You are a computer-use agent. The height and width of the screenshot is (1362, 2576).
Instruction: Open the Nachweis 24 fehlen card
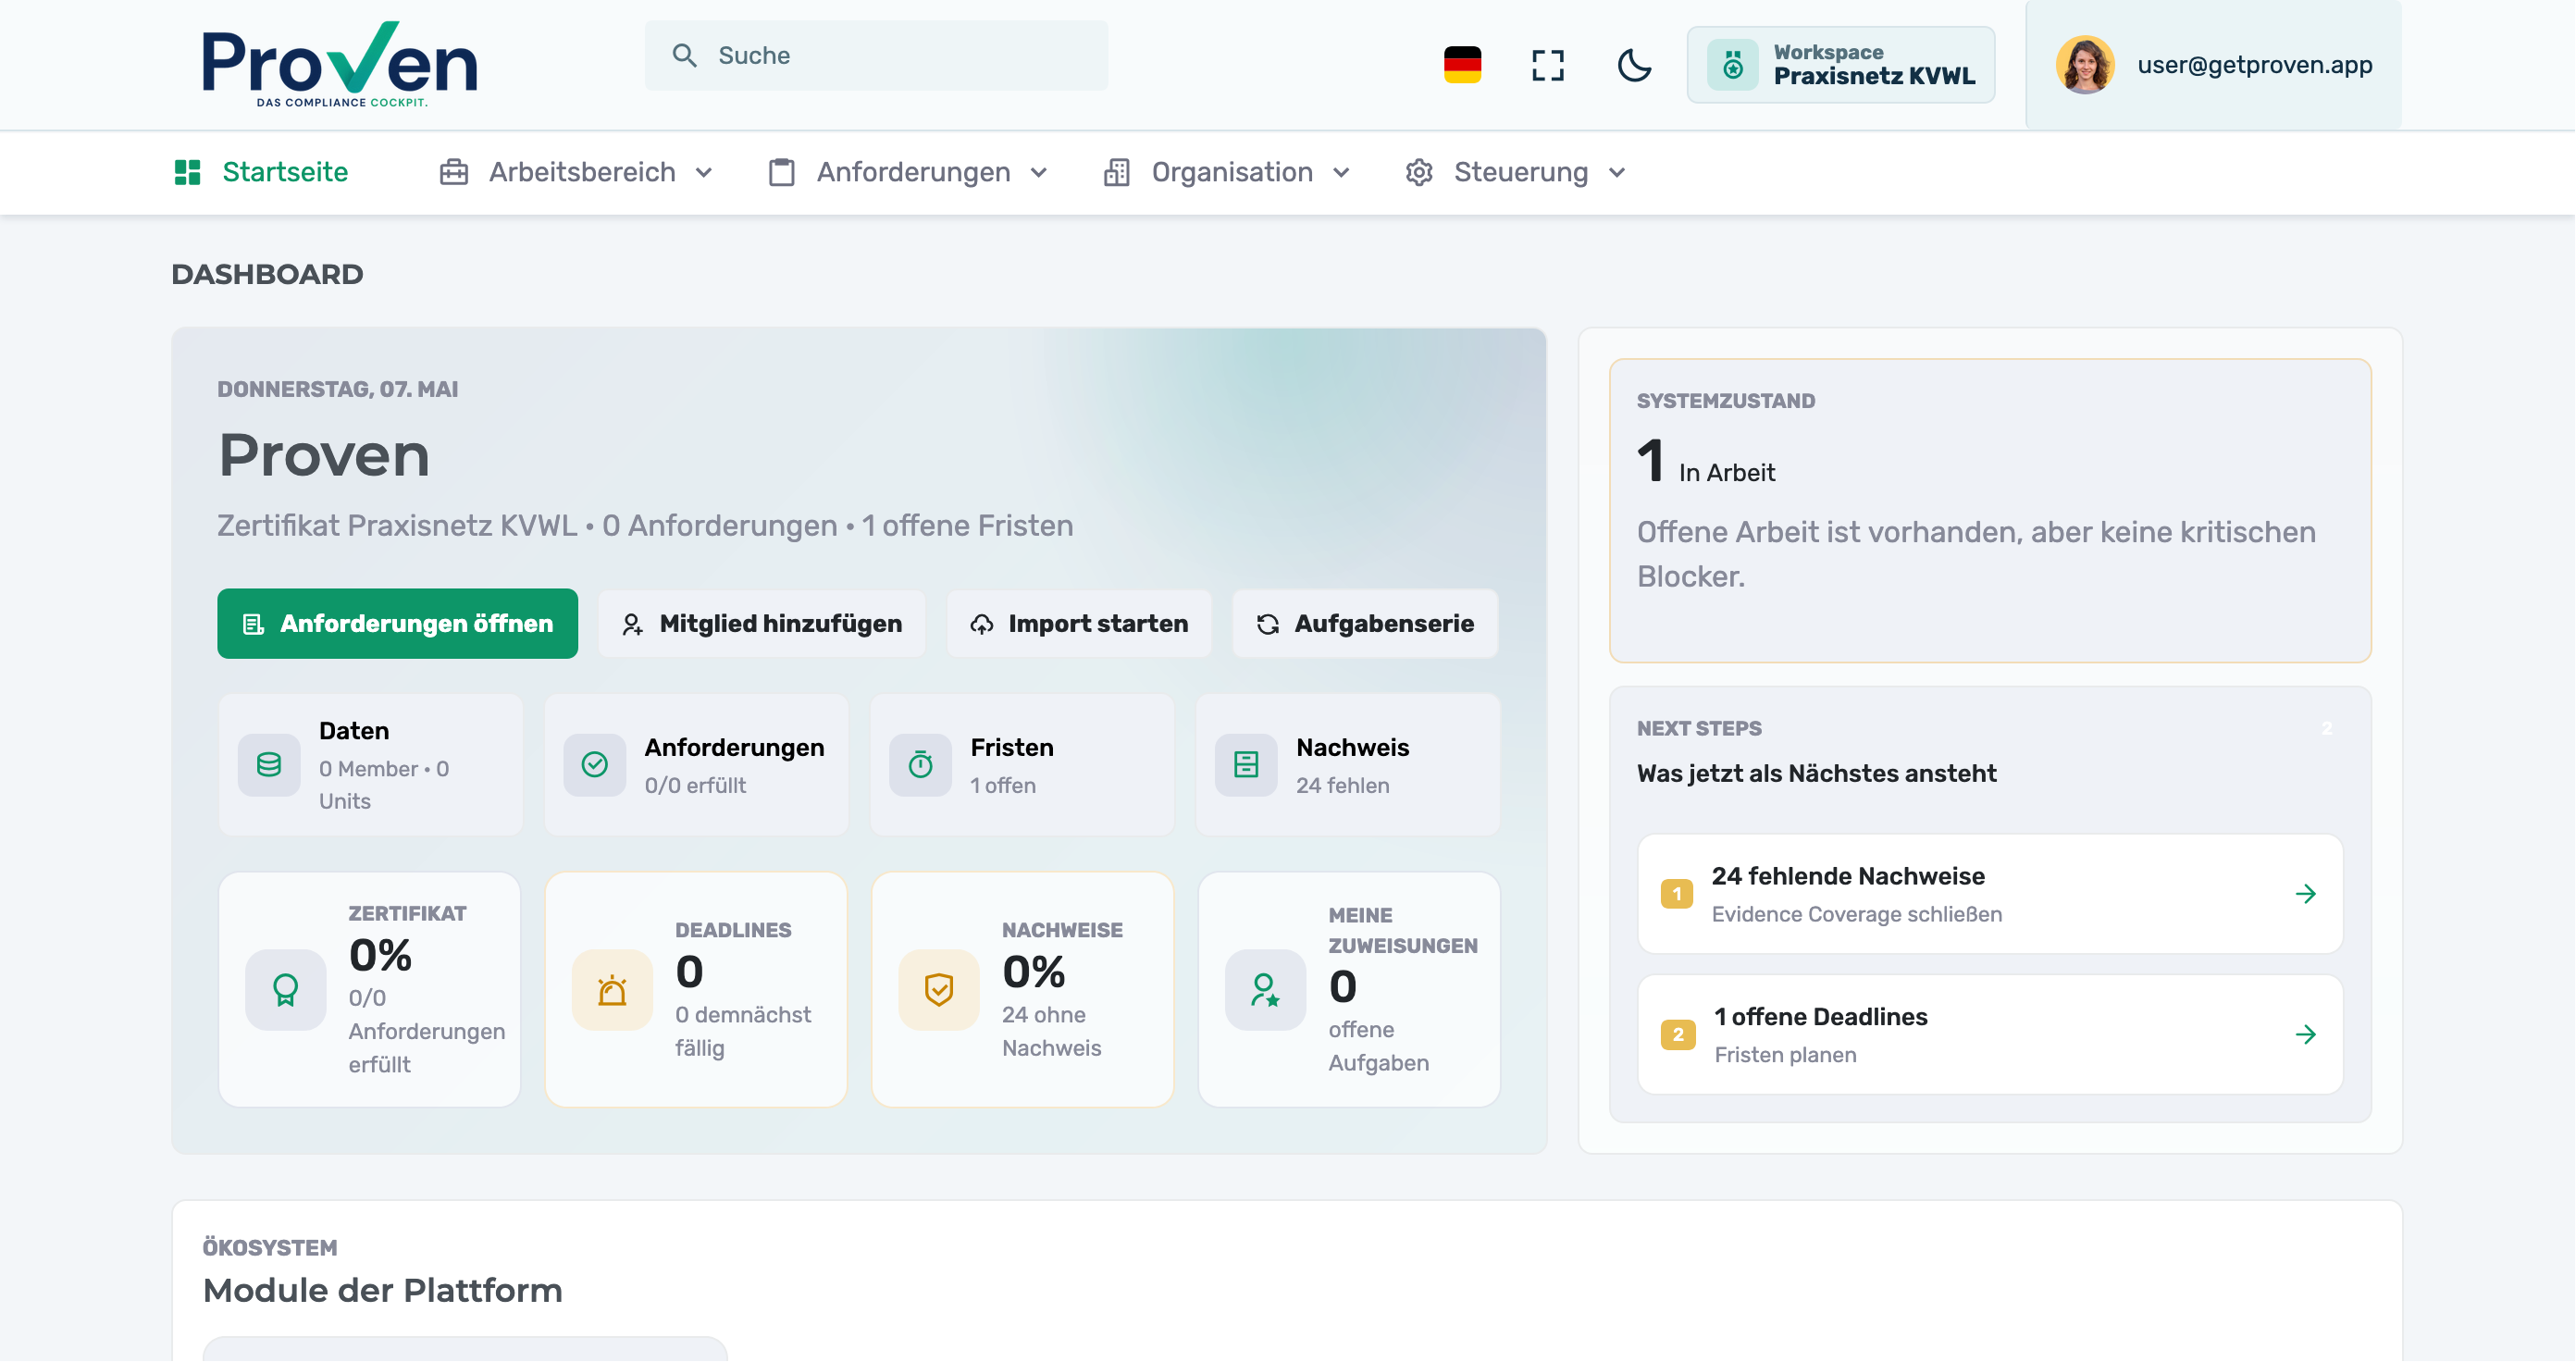point(1349,766)
